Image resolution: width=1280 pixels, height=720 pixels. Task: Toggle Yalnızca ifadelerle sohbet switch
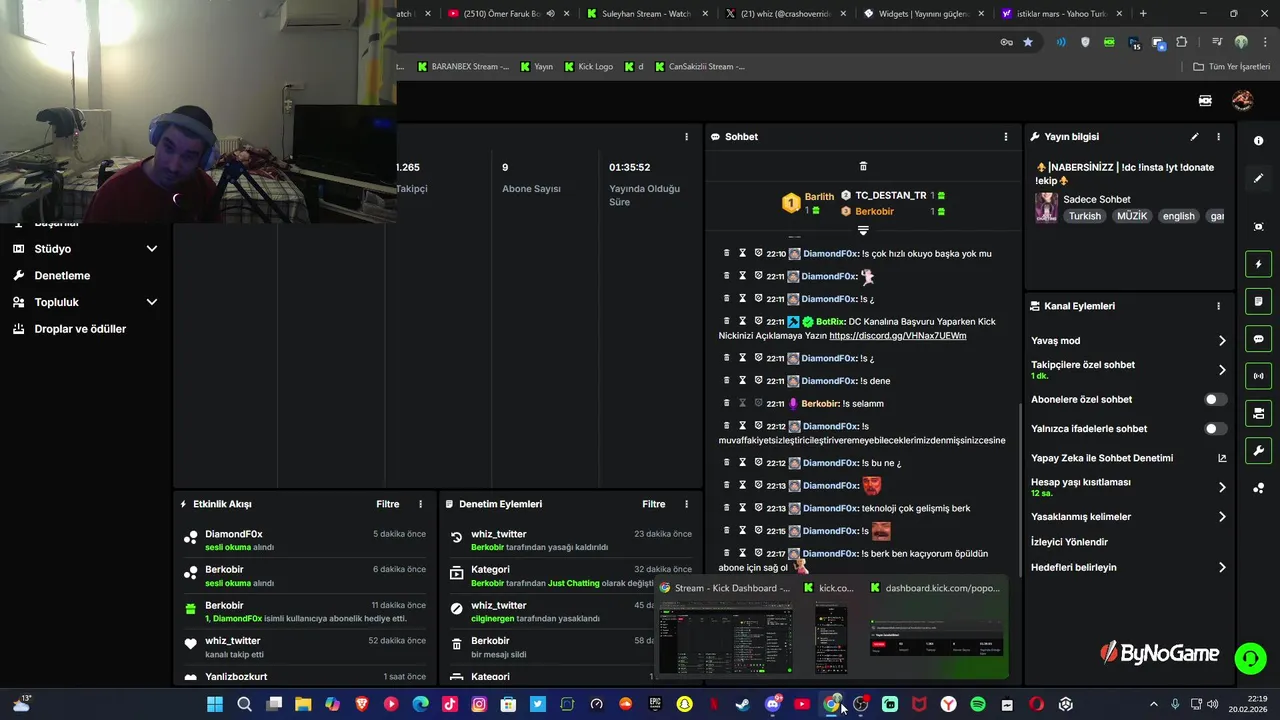point(1215,429)
